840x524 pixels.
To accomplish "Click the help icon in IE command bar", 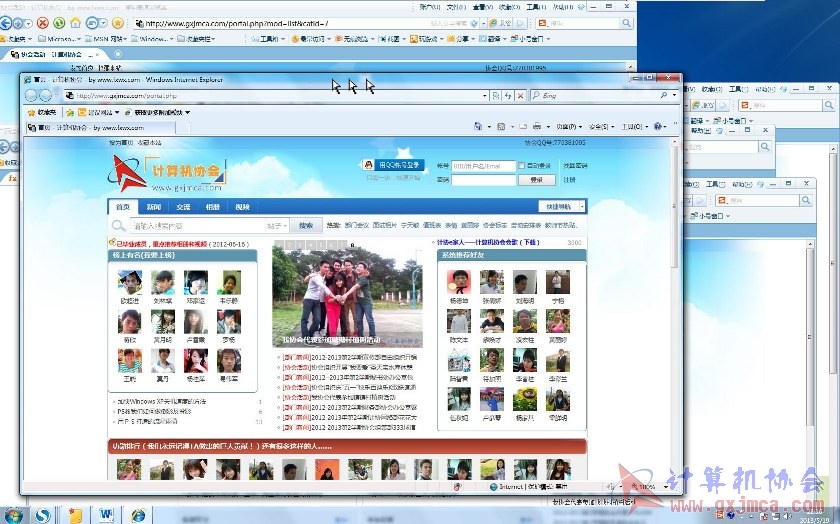I will 657,126.
